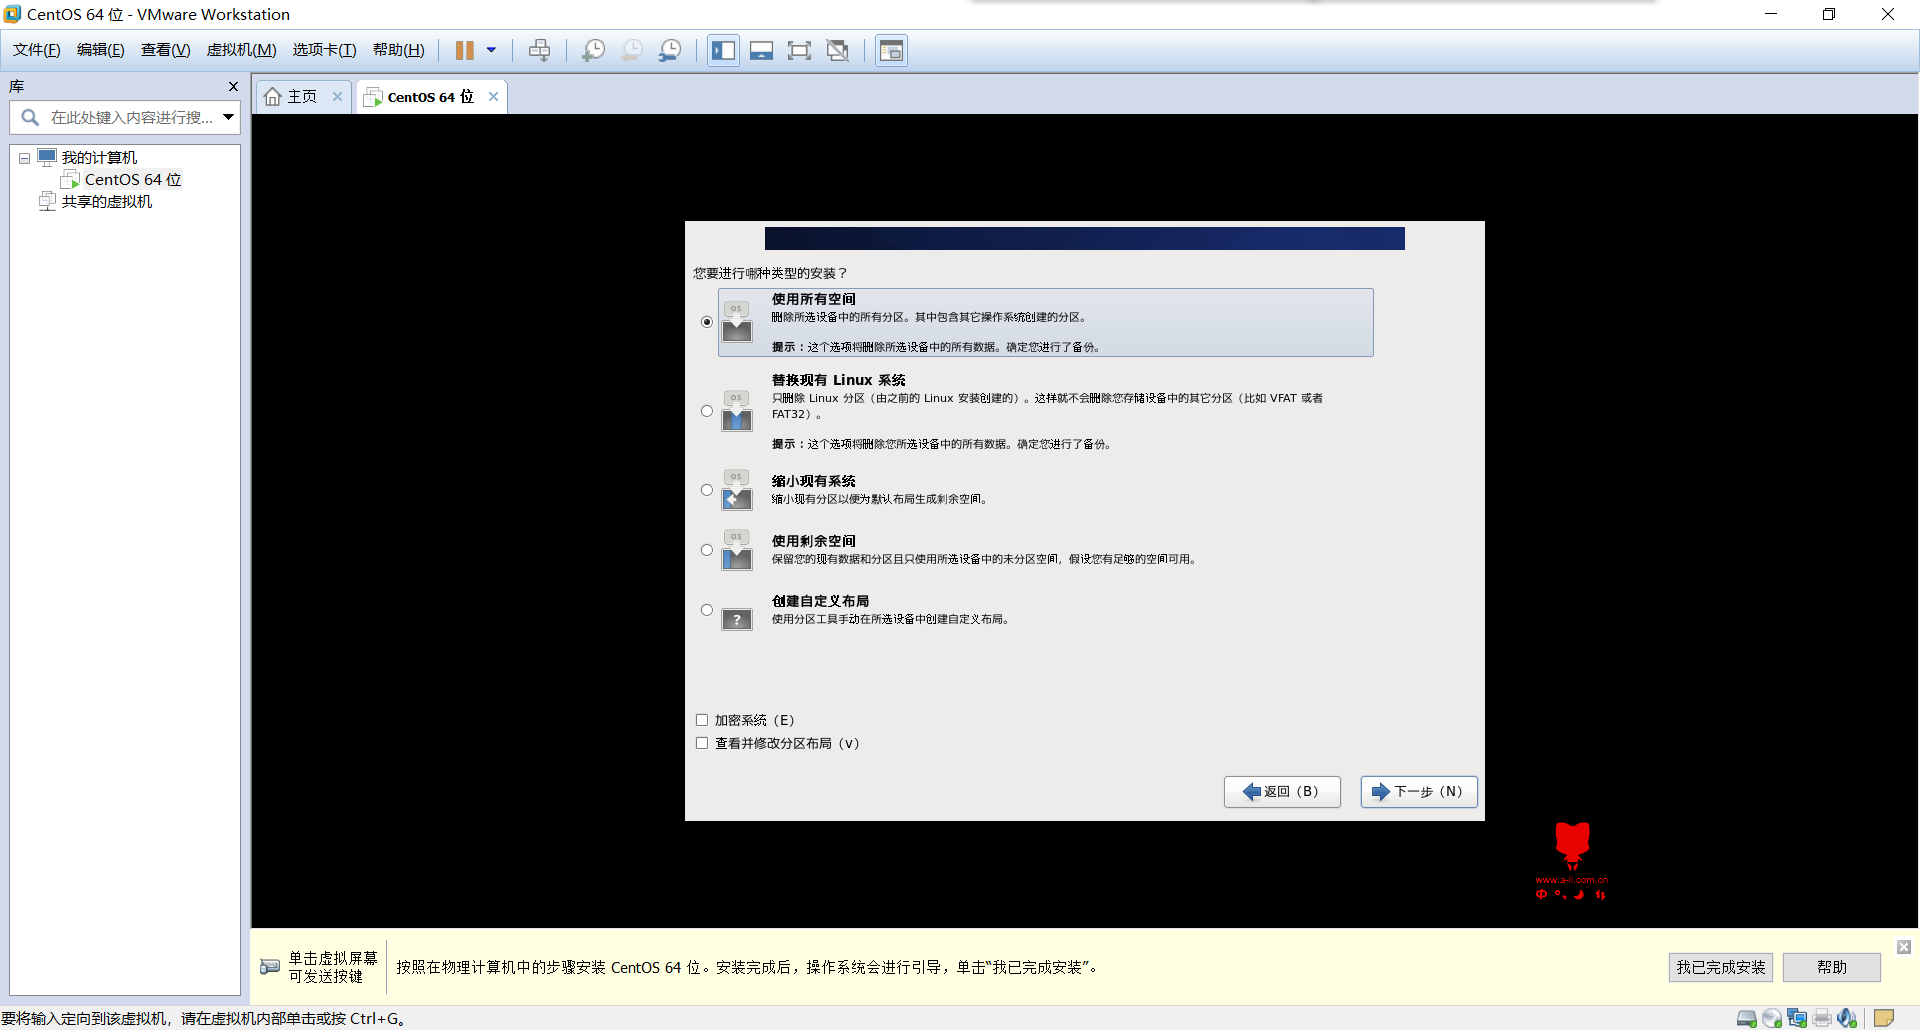Click the 使用剩余空间 option title
Image resolution: width=1920 pixels, height=1030 pixels.
[x=814, y=541]
